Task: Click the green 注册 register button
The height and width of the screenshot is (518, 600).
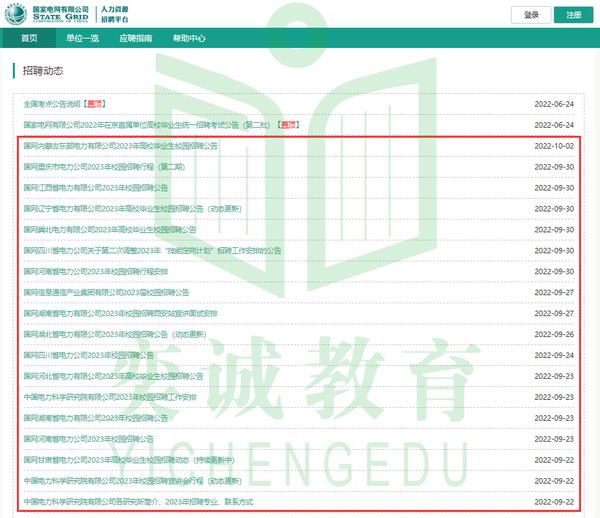Action: (x=574, y=15)
